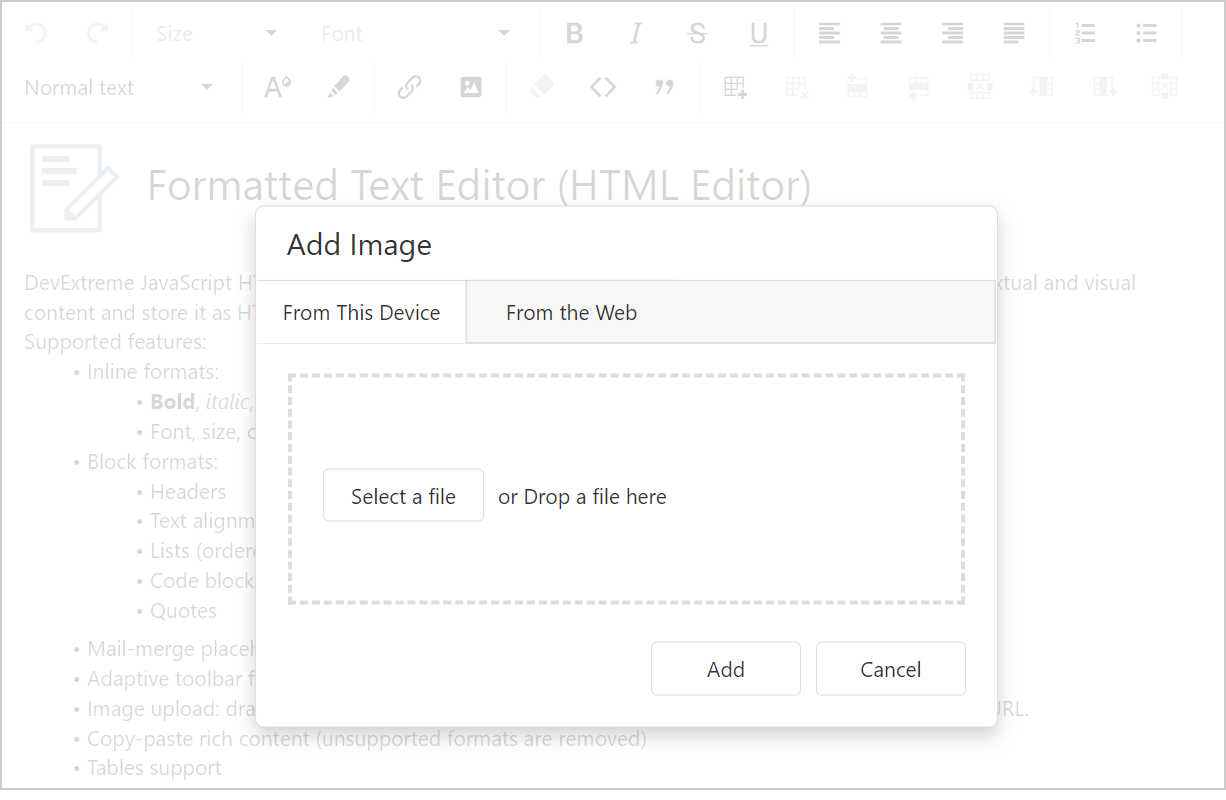Open the Normal text heading dropdown
Image resolution: width=1226 pixels, height=800 pixels.
click(x=119, y=88)
